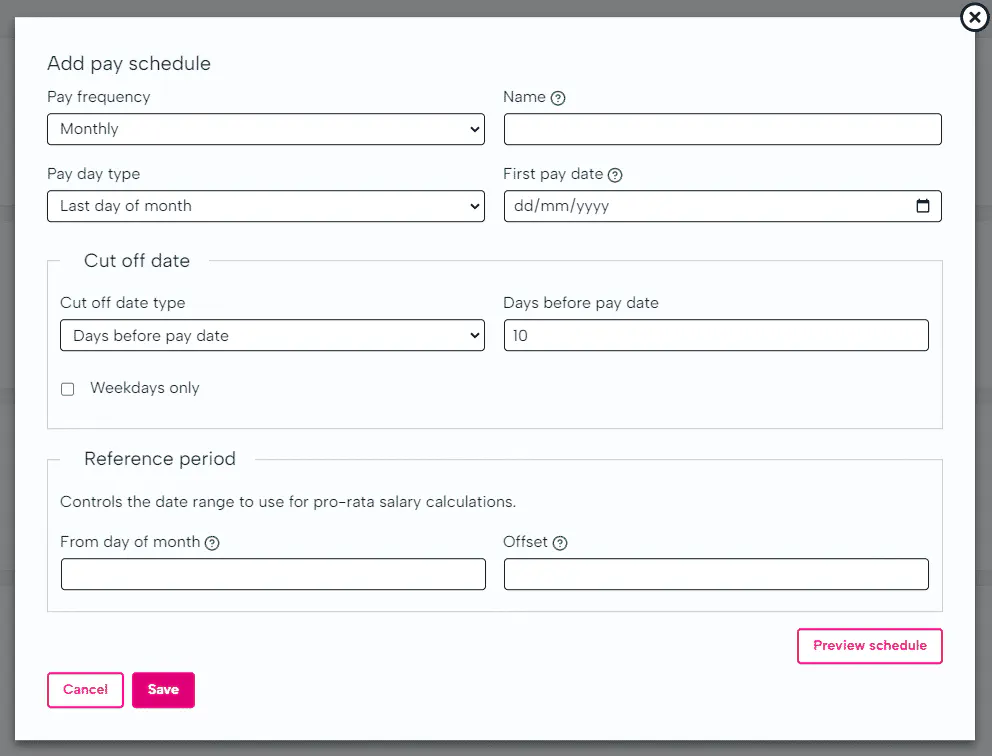Open the Pay frequency dropdown

coord(265,129)
